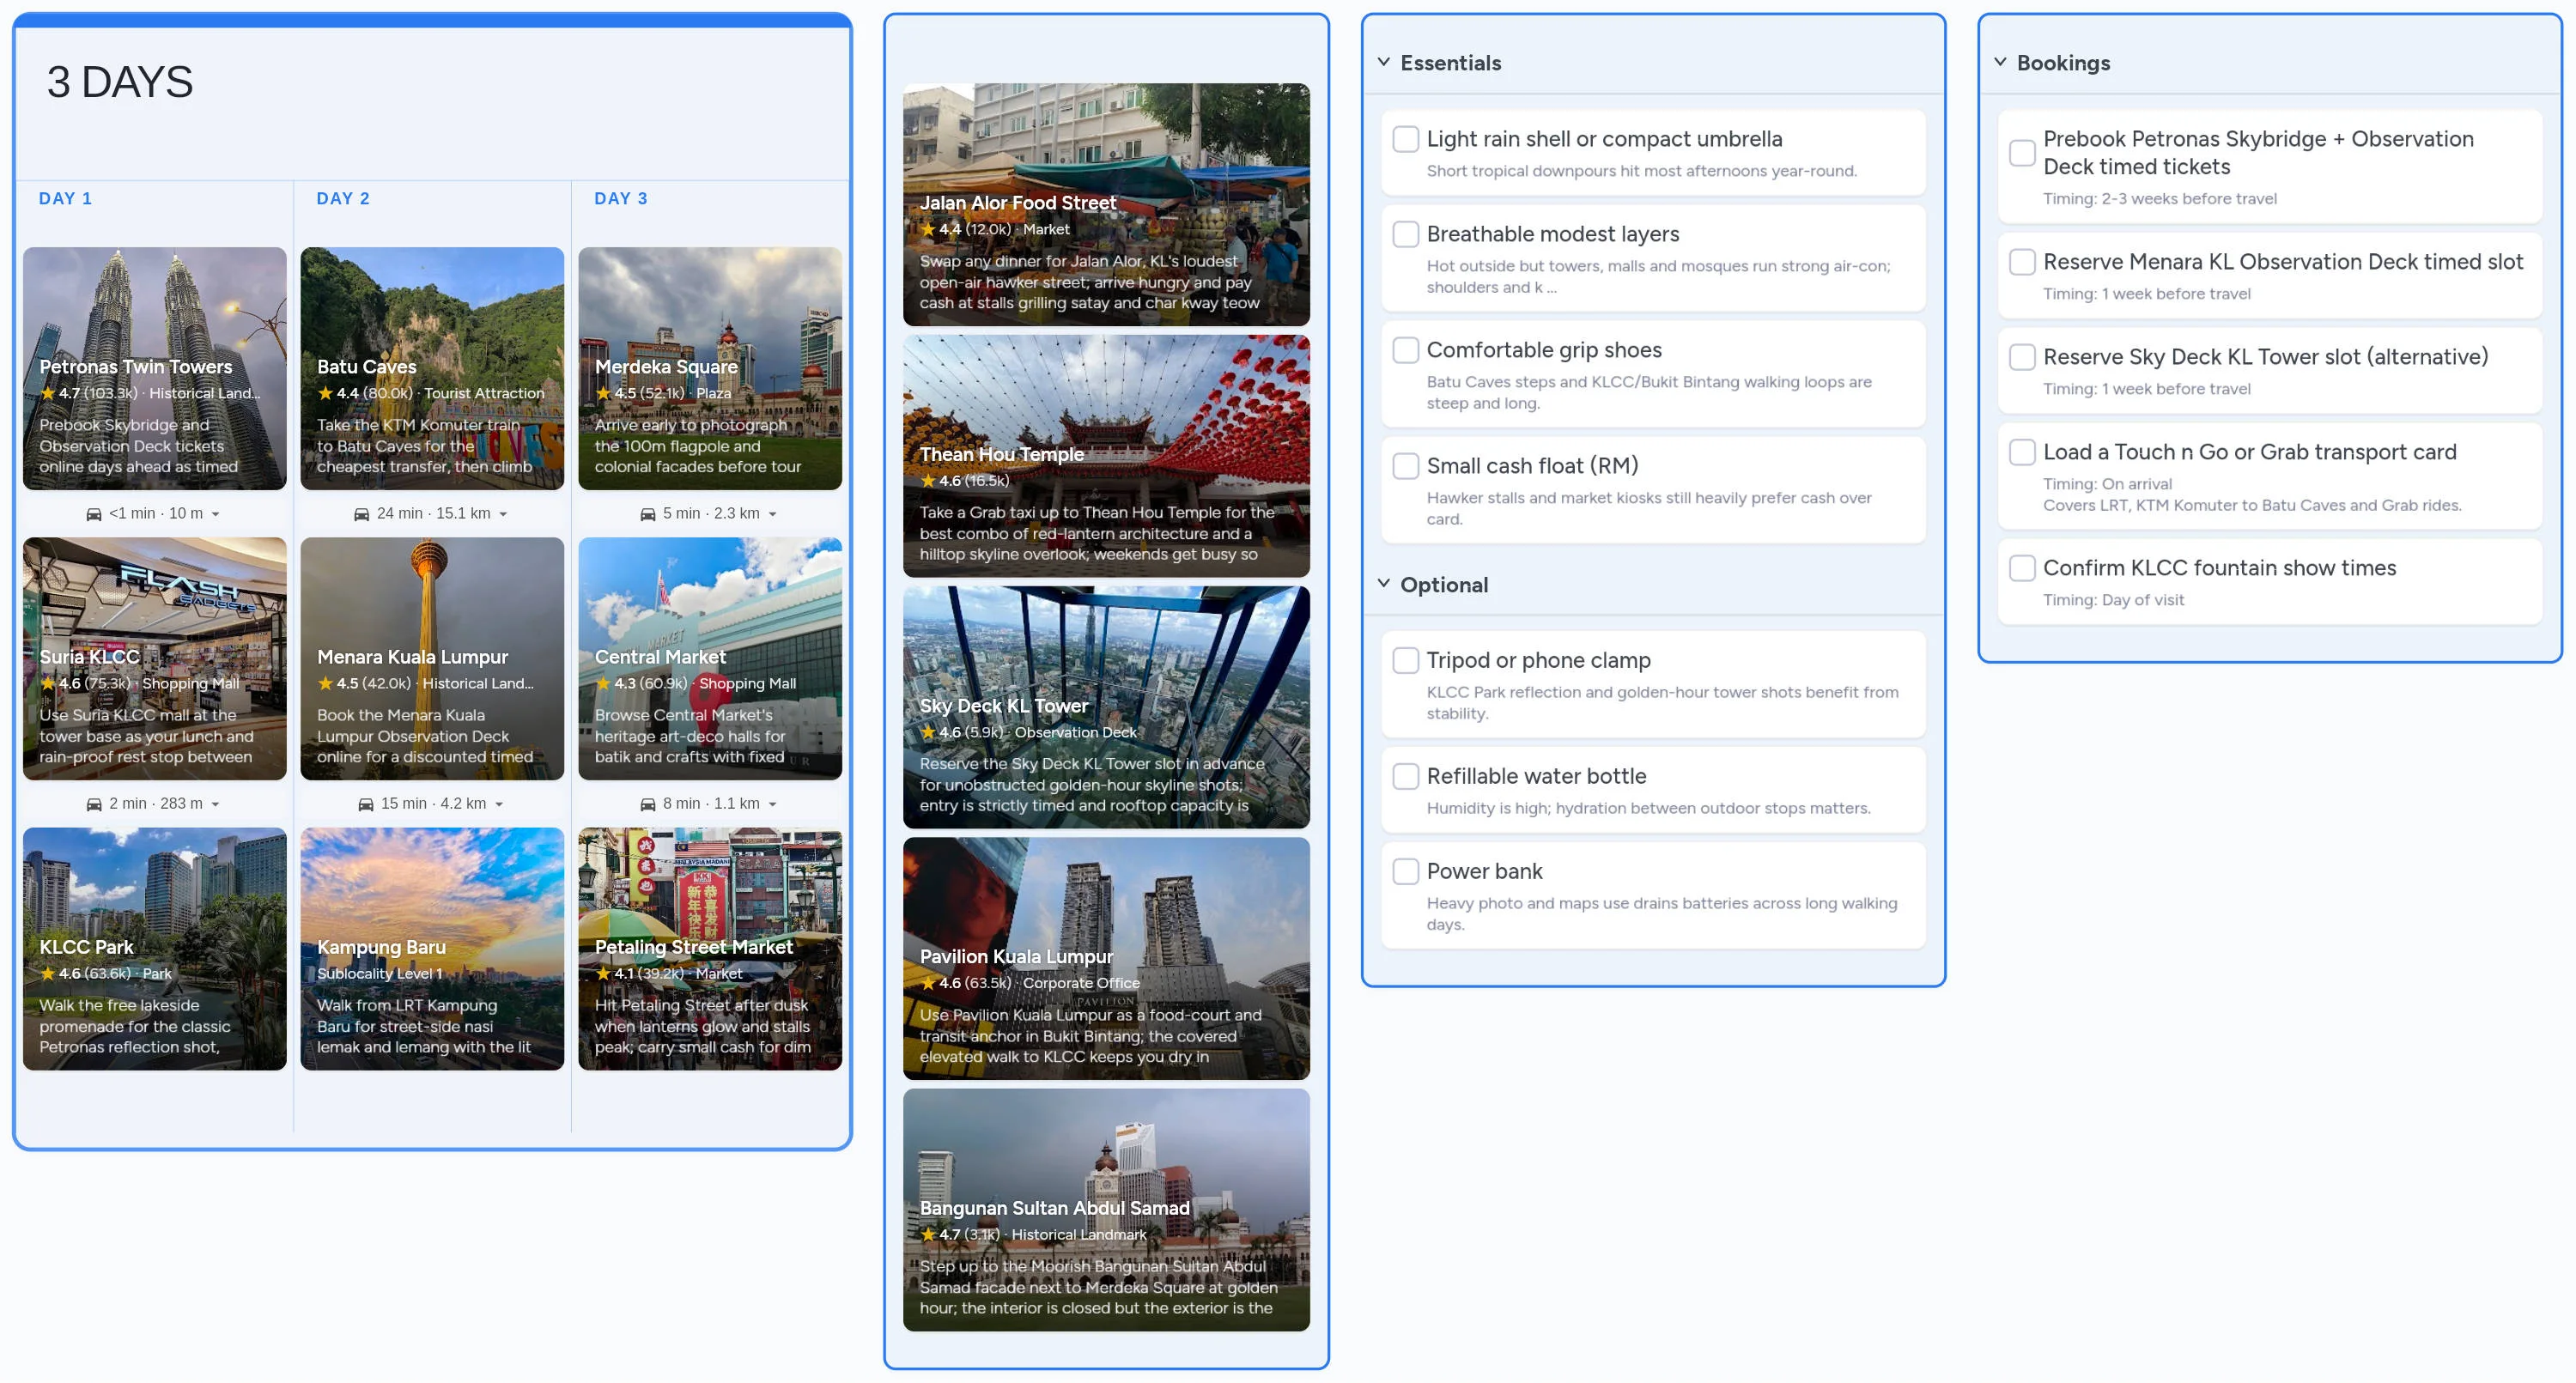Open the KLCC Park card

155,949
